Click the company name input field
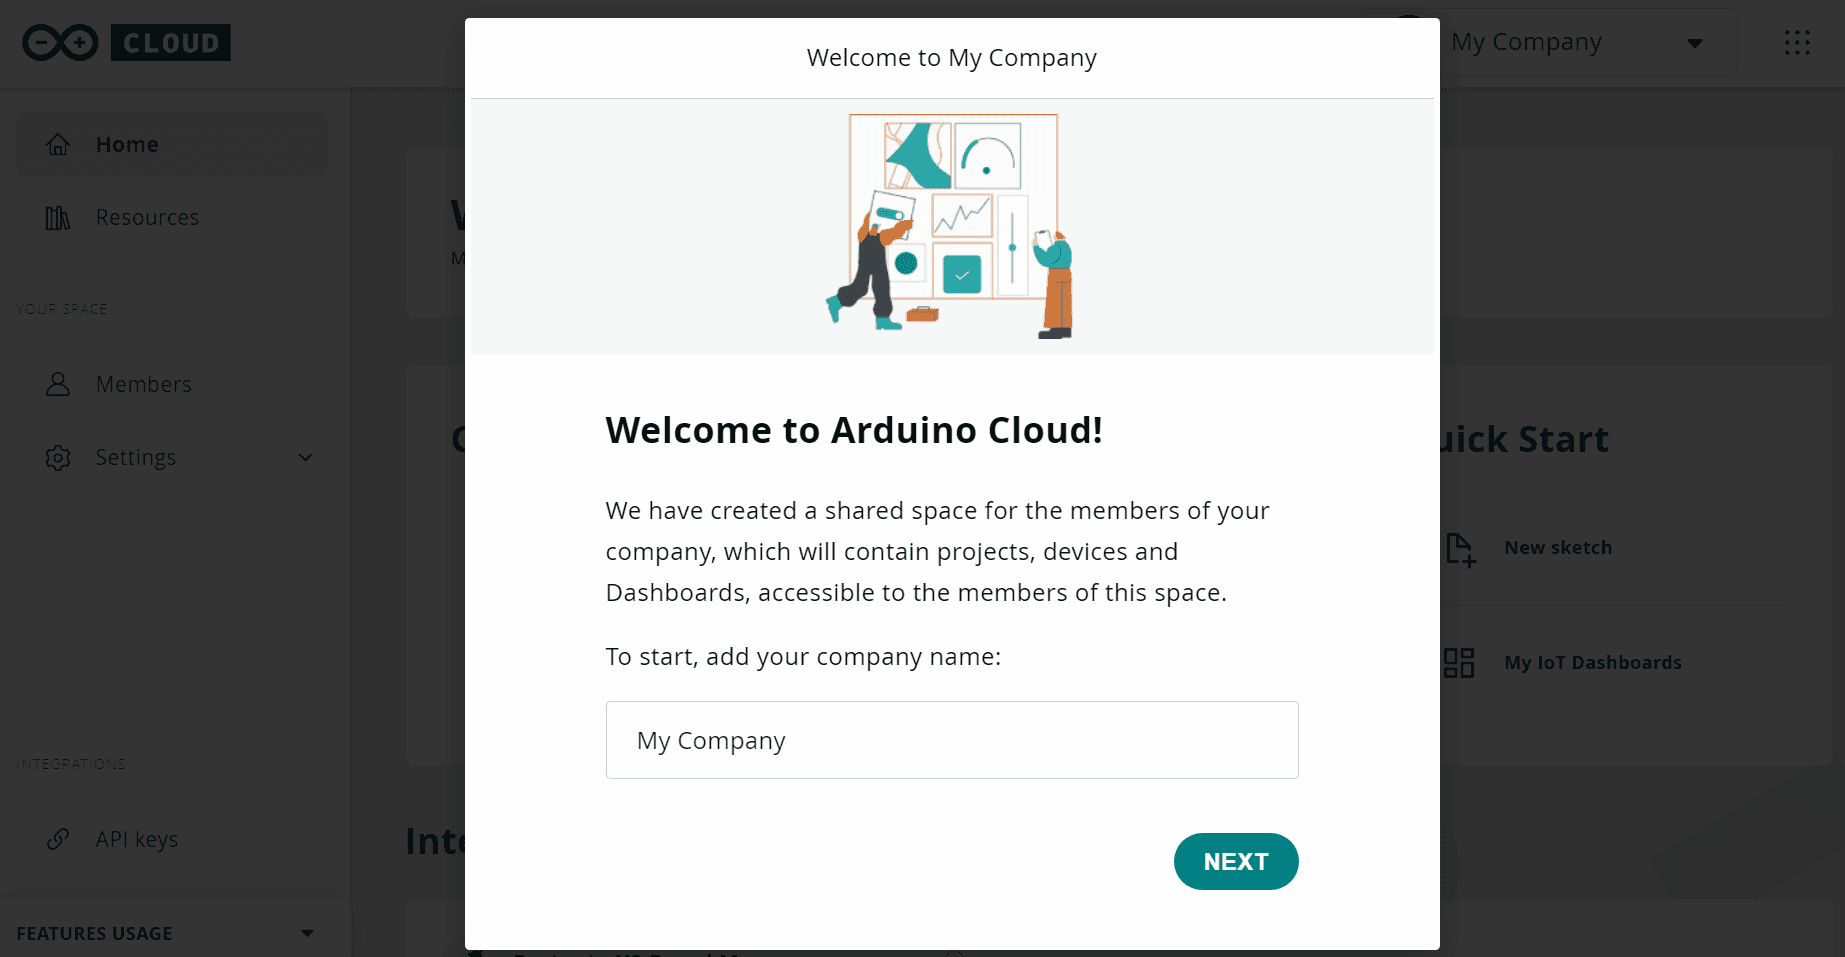1845x957 pixels. [951, 740]
